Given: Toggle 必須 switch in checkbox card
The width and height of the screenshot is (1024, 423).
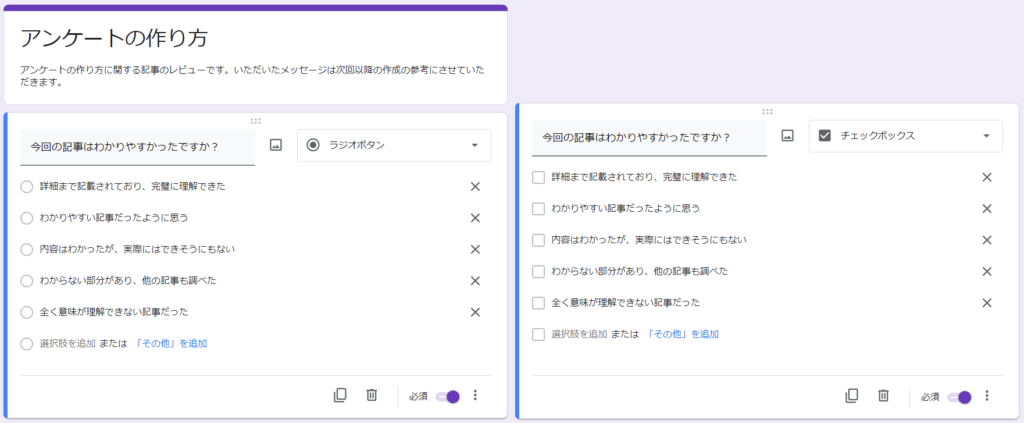Looking at the screenshot, I should coord(959,396).
